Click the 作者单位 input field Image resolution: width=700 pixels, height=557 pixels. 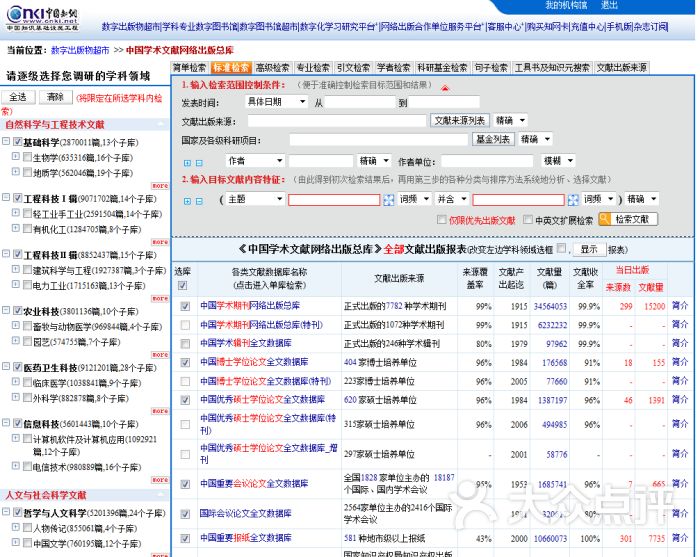click(x=488, y=161)
